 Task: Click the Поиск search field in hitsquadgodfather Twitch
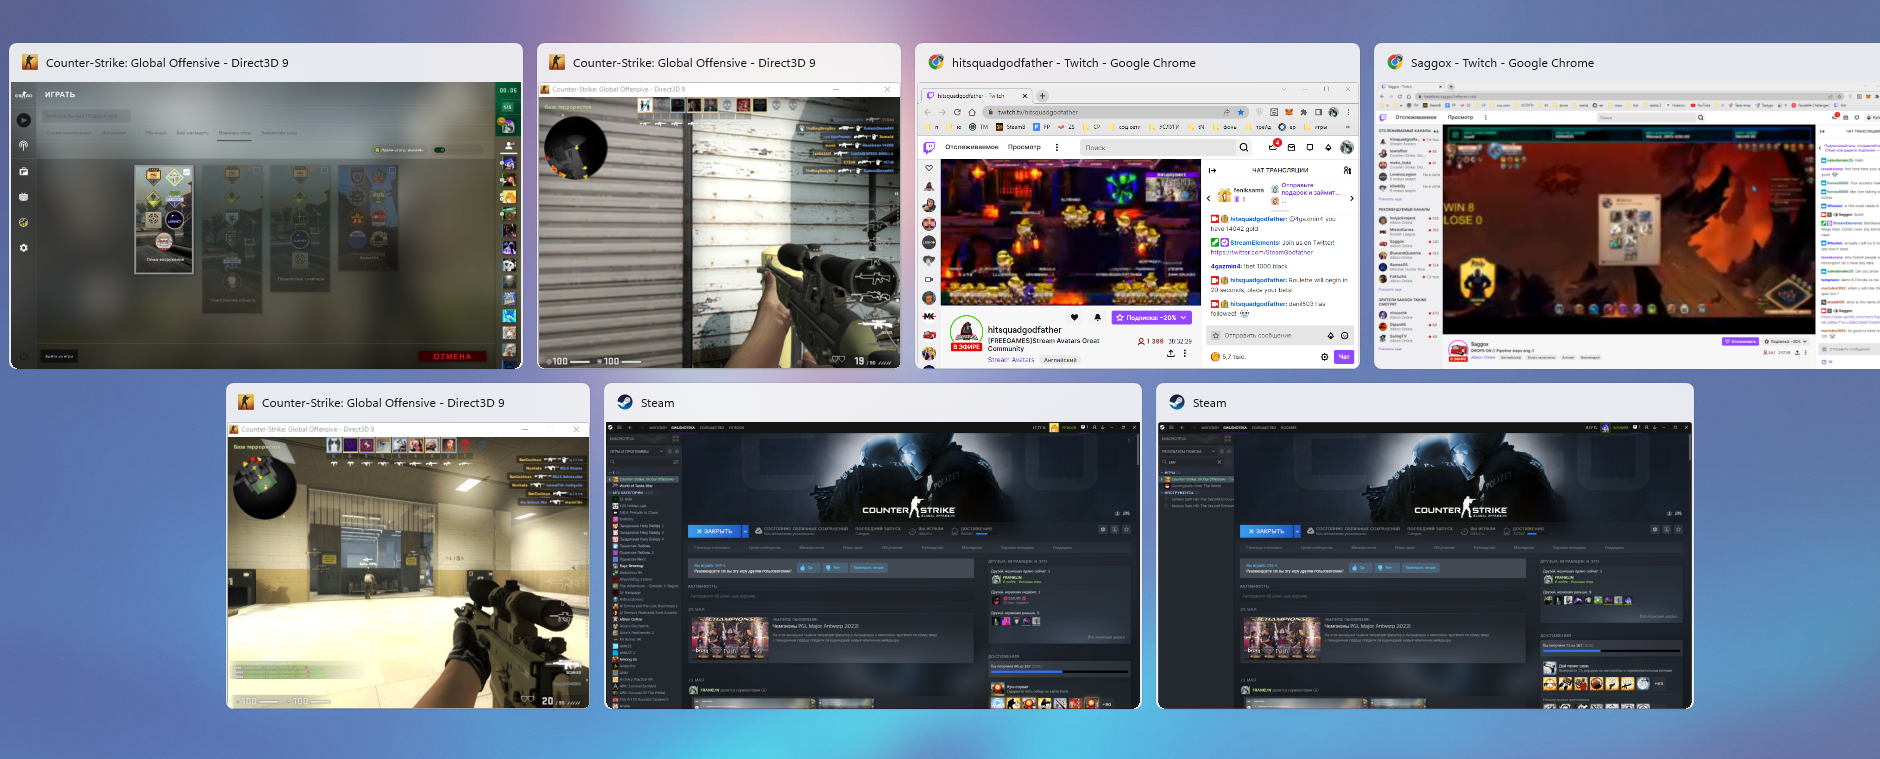1158,147
